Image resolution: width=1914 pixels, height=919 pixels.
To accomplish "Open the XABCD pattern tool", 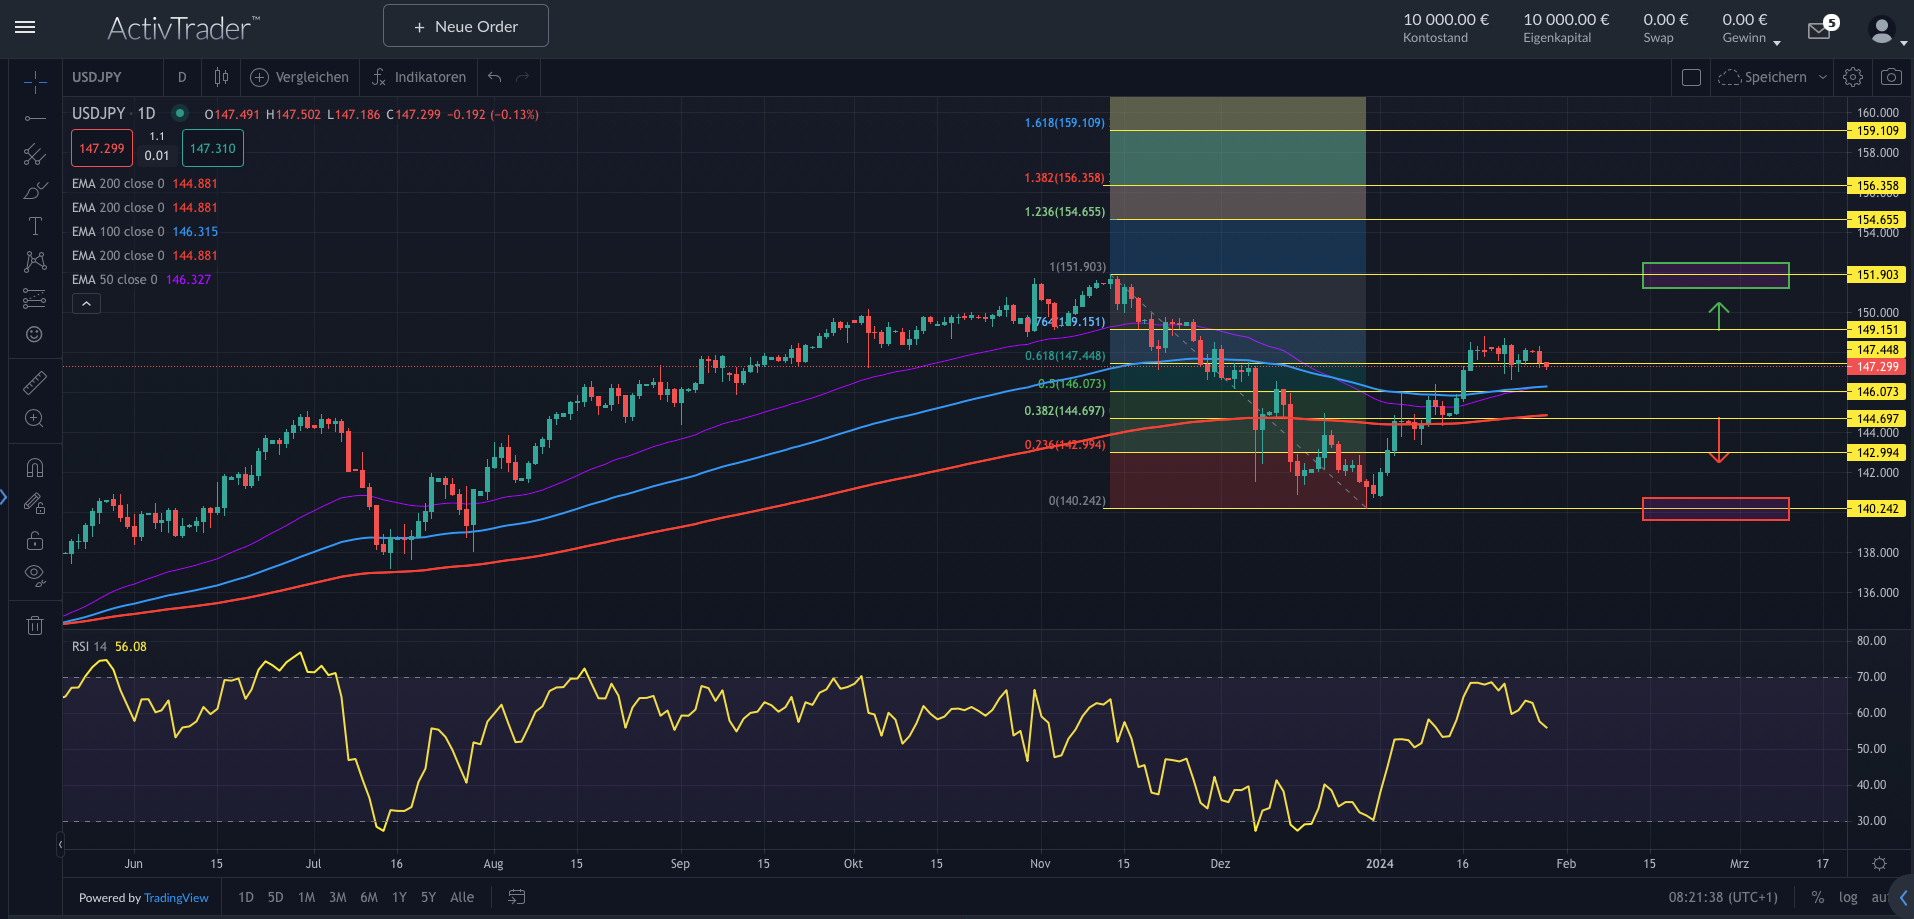I will [x=35, y=262].
